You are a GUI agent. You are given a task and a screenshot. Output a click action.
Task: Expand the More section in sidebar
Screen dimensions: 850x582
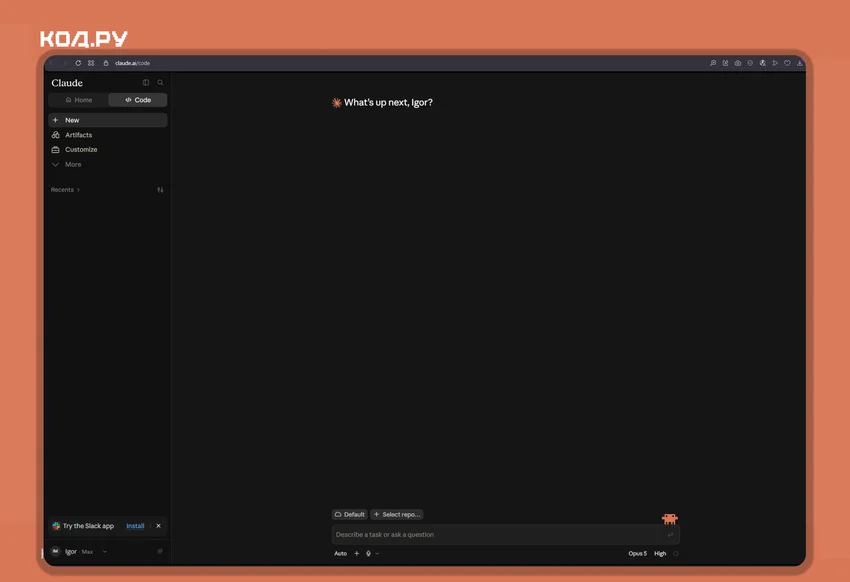pyautogui.click(x=107, y=164)
